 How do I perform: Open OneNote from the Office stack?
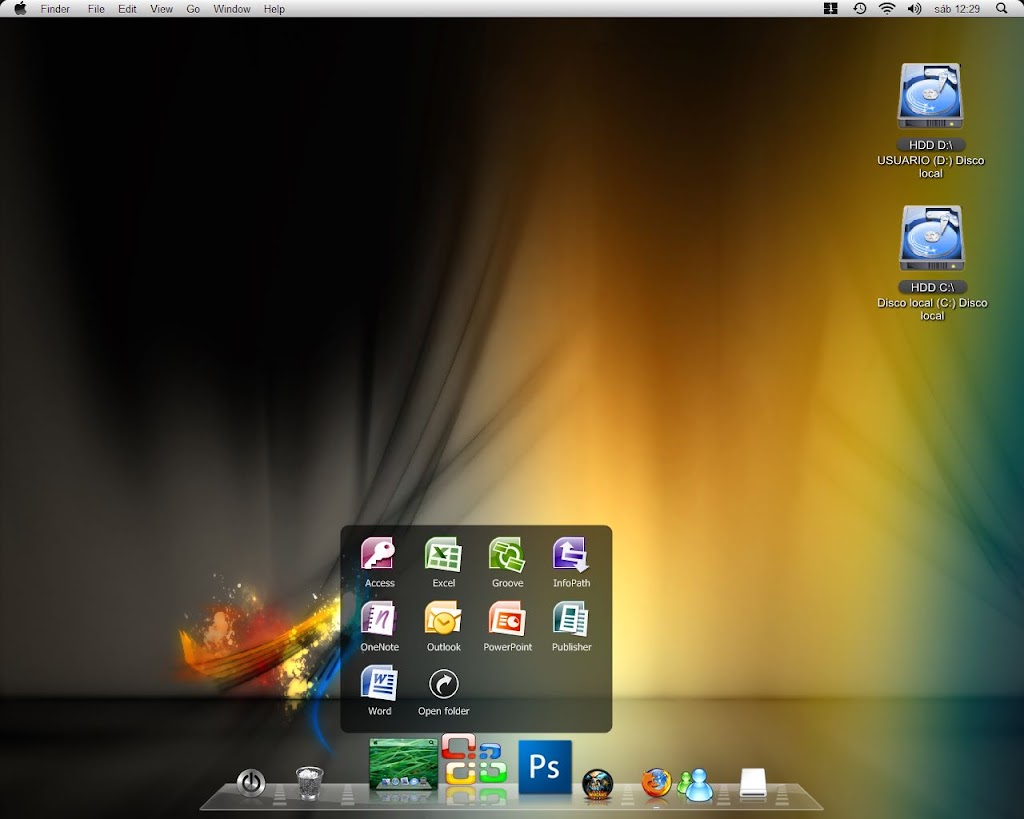[x=379, y=618]
